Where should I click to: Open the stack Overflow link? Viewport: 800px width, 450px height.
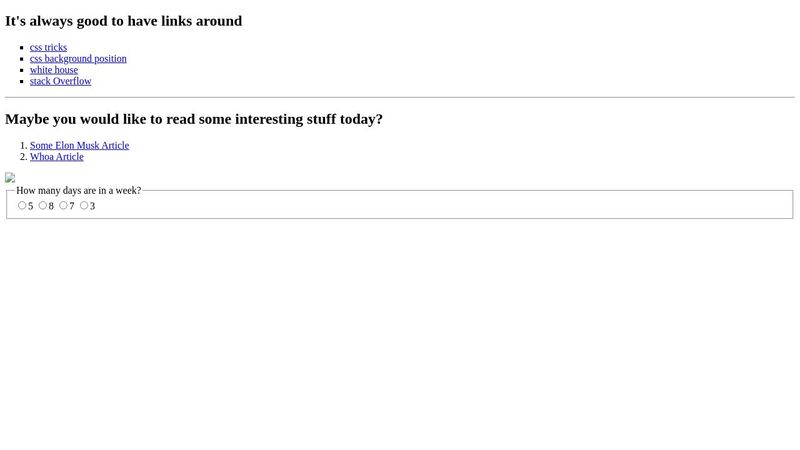(x=60, y=81)
